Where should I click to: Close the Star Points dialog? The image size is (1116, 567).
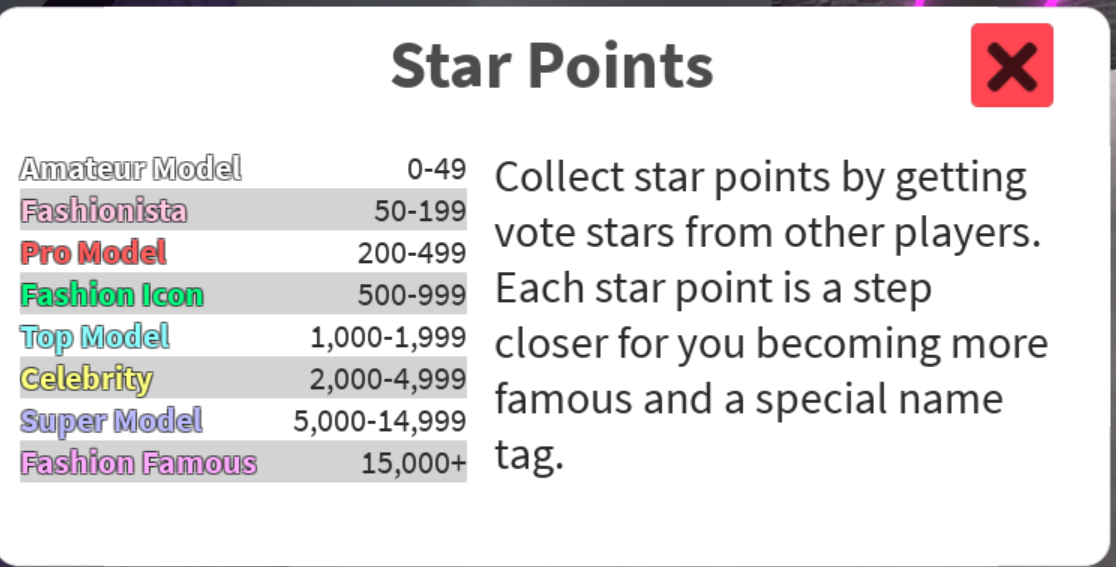pos(1011,65)
